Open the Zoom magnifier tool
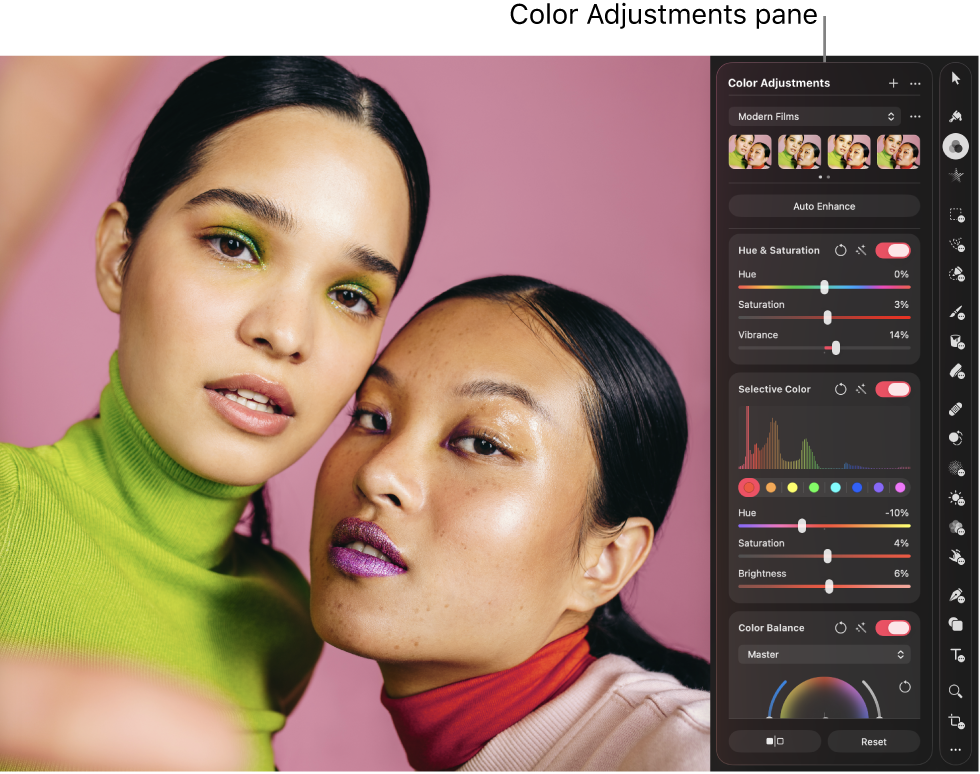This screenshot has height=774, width=980. point(955,690)
